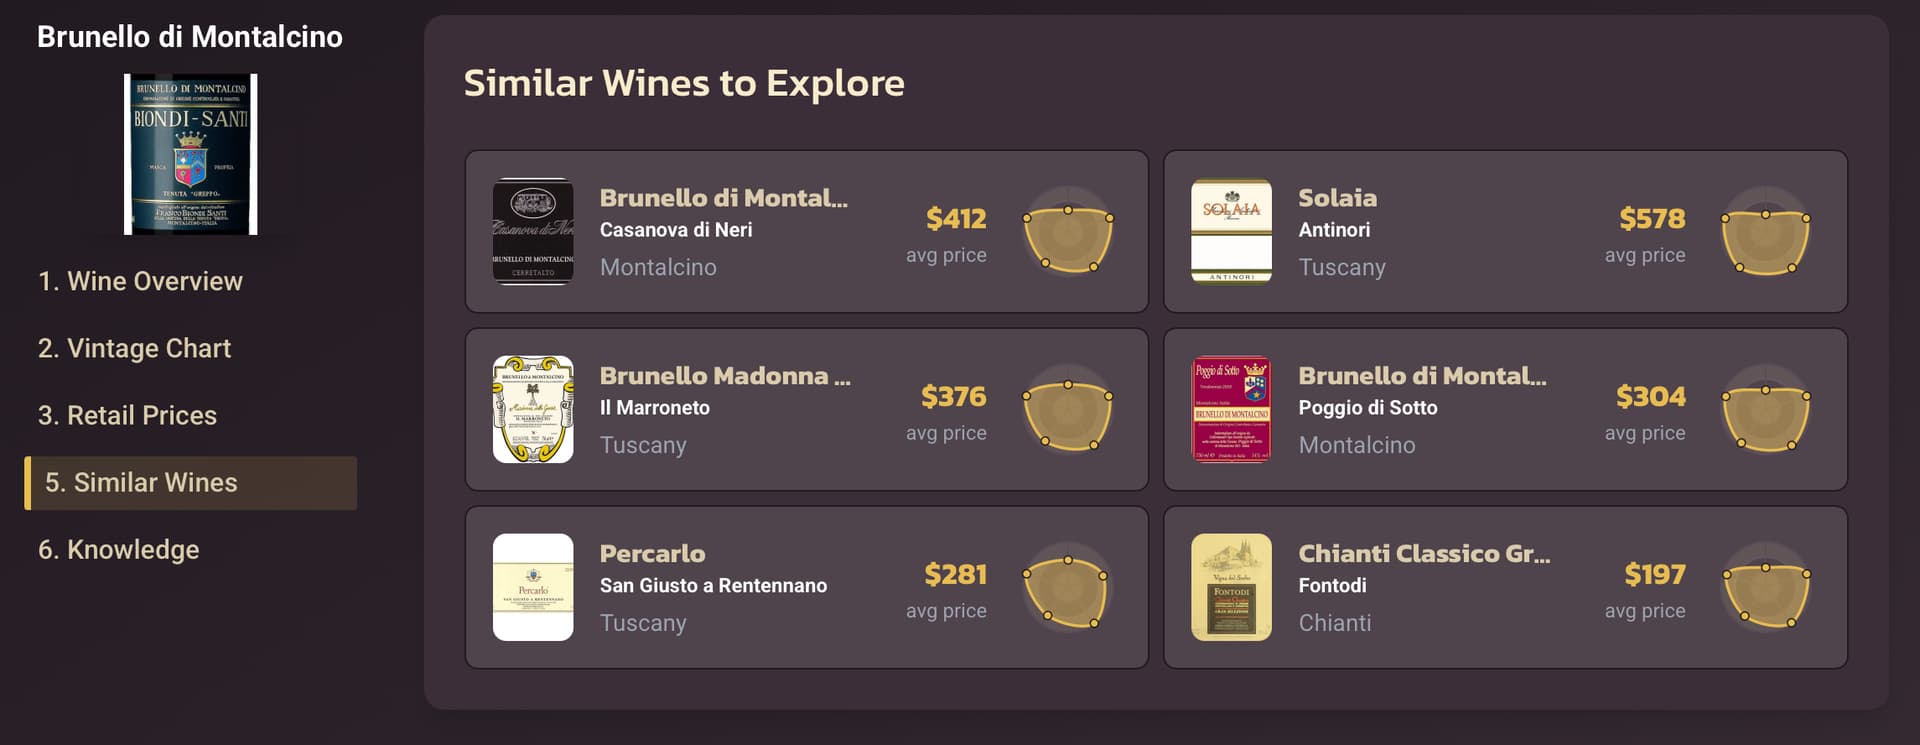Click the Il Marroneto flavor radar icon

pyautogui.click(x=1068, y=410)
